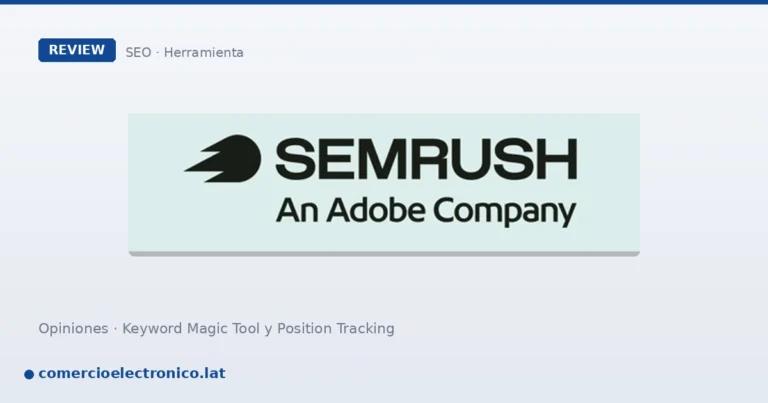Click the dark blue top bar
The image size is (768, 403).
point(384,2)
